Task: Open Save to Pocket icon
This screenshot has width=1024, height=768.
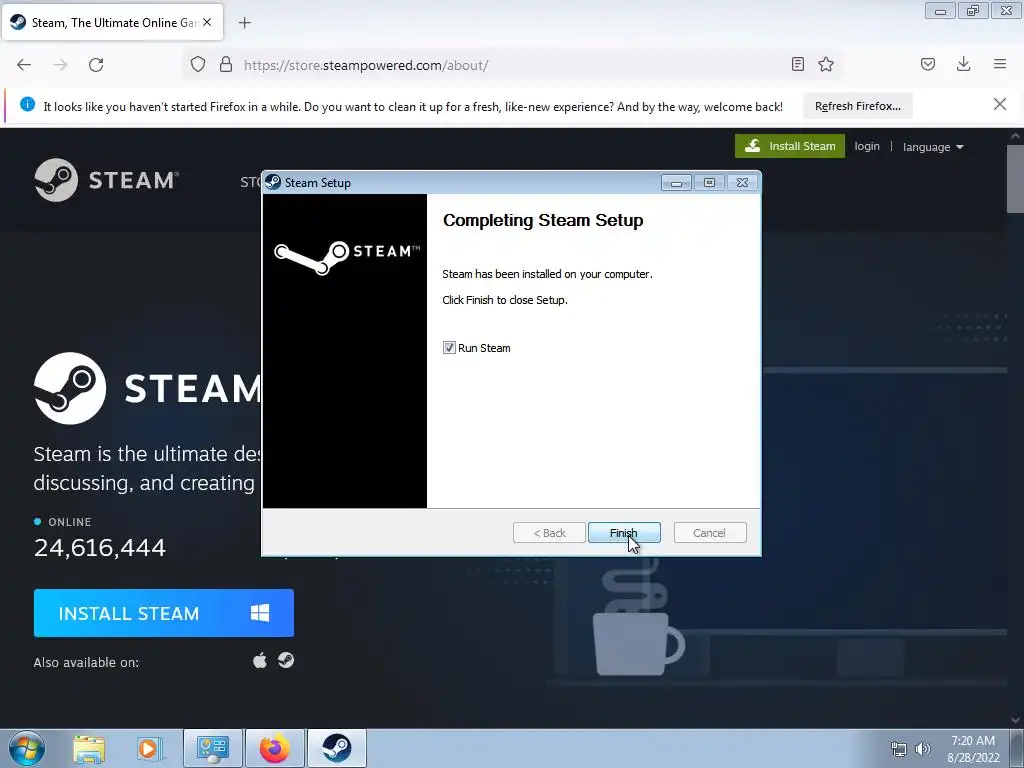Action: 928,64
